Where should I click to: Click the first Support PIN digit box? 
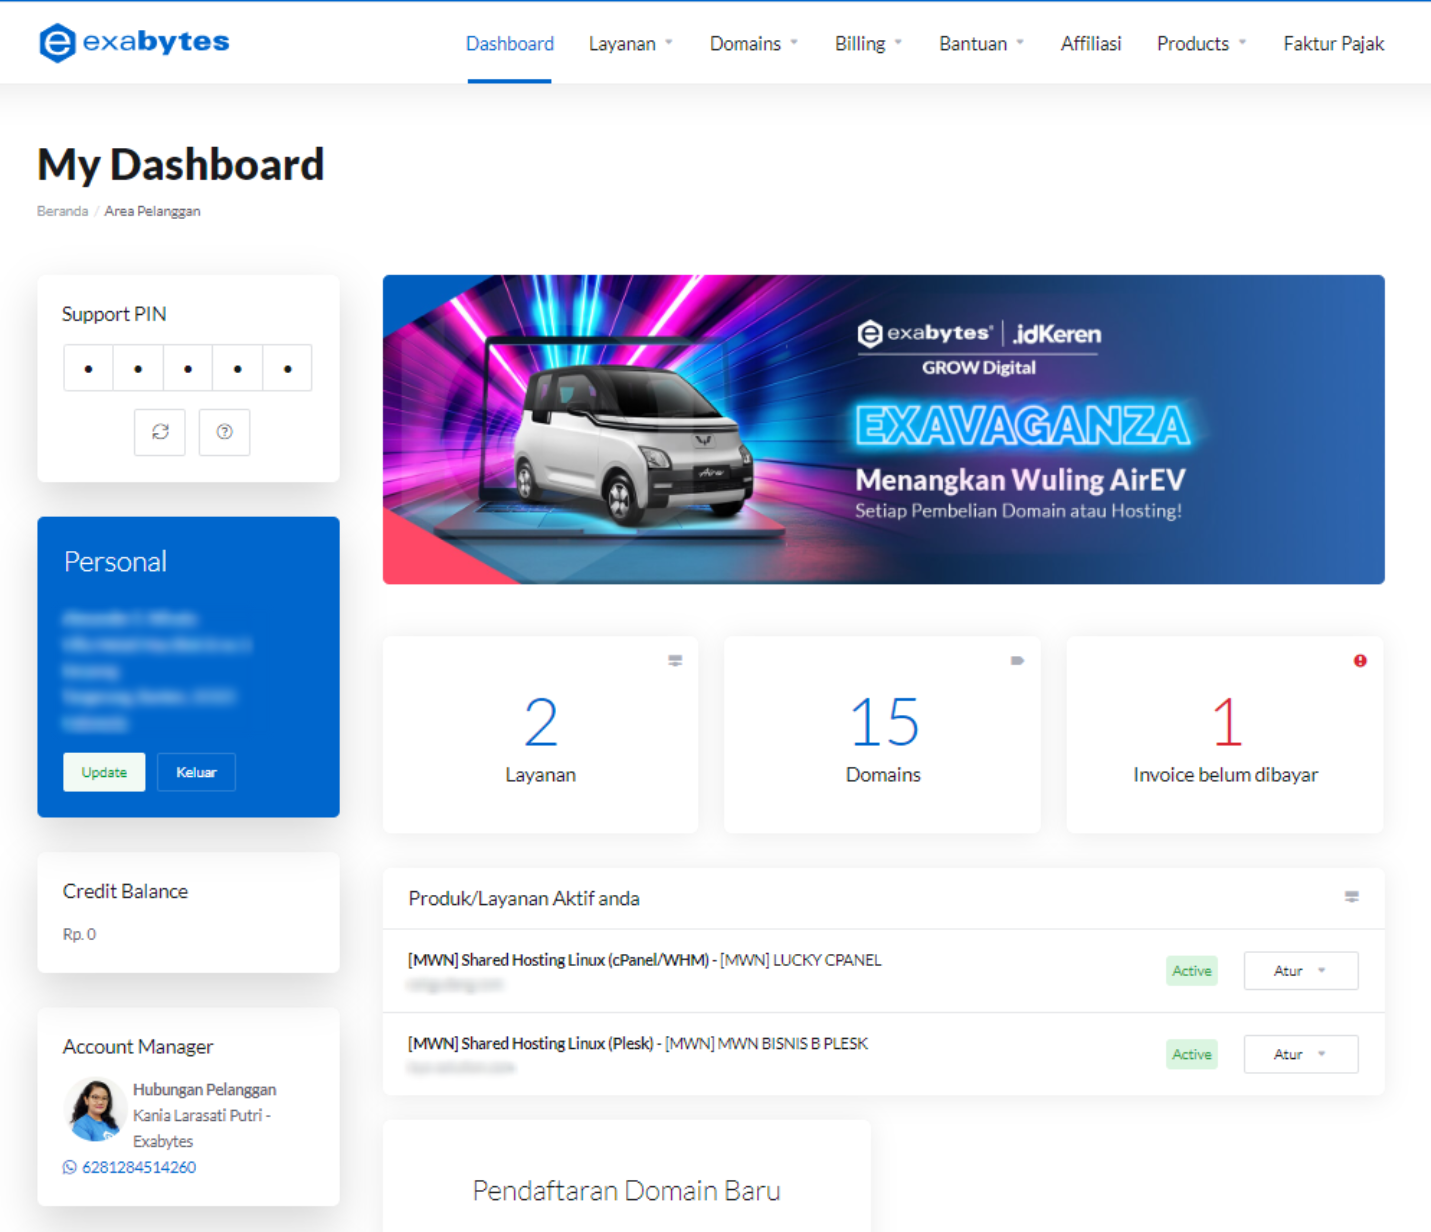coord(88,368)
